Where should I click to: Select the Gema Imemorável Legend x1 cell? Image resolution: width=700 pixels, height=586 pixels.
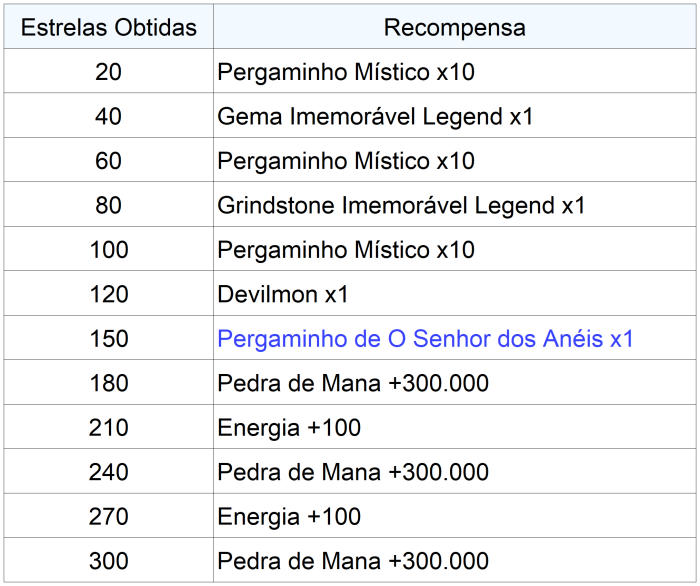[x=375, y=117]
